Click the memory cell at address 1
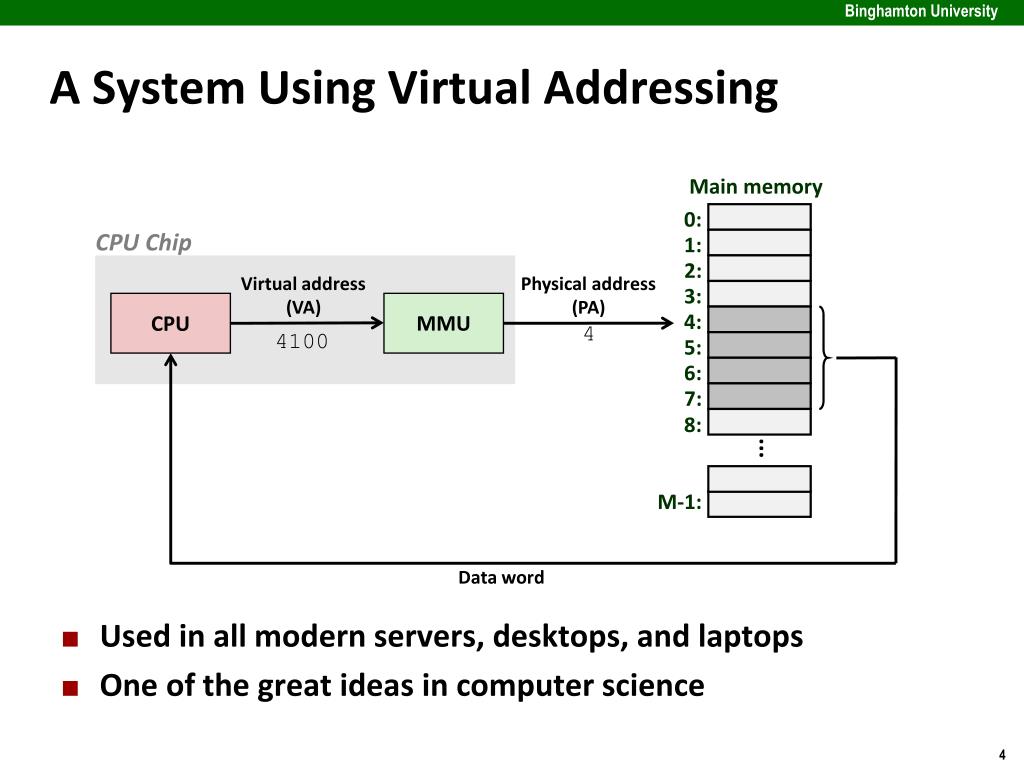Screen dimensions: 1024x768 pos(760,242)
